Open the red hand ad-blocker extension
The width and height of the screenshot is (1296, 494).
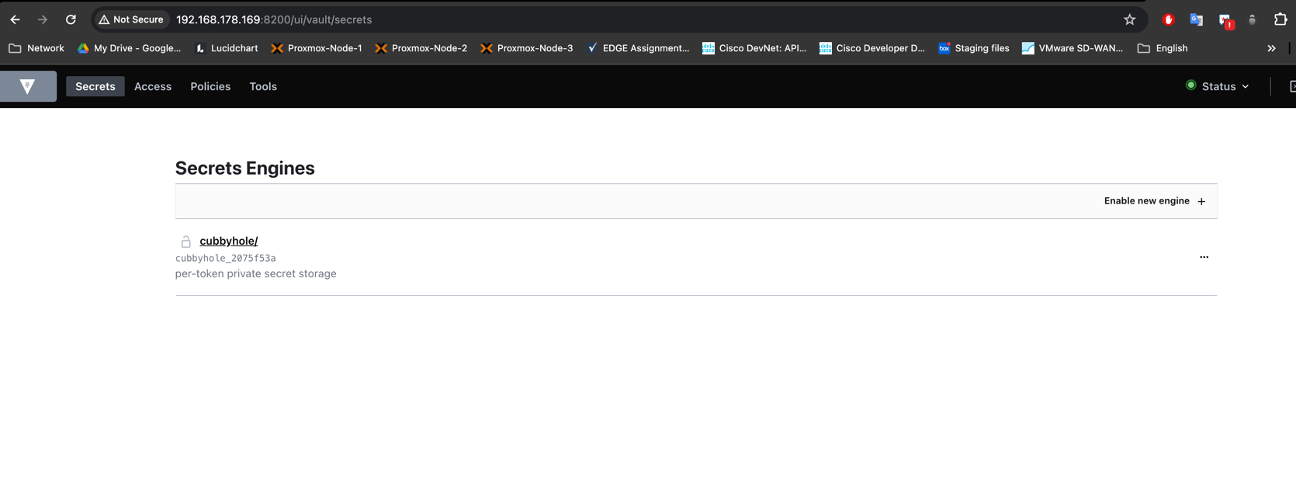pyautogui.click(x=1168, y=20)
